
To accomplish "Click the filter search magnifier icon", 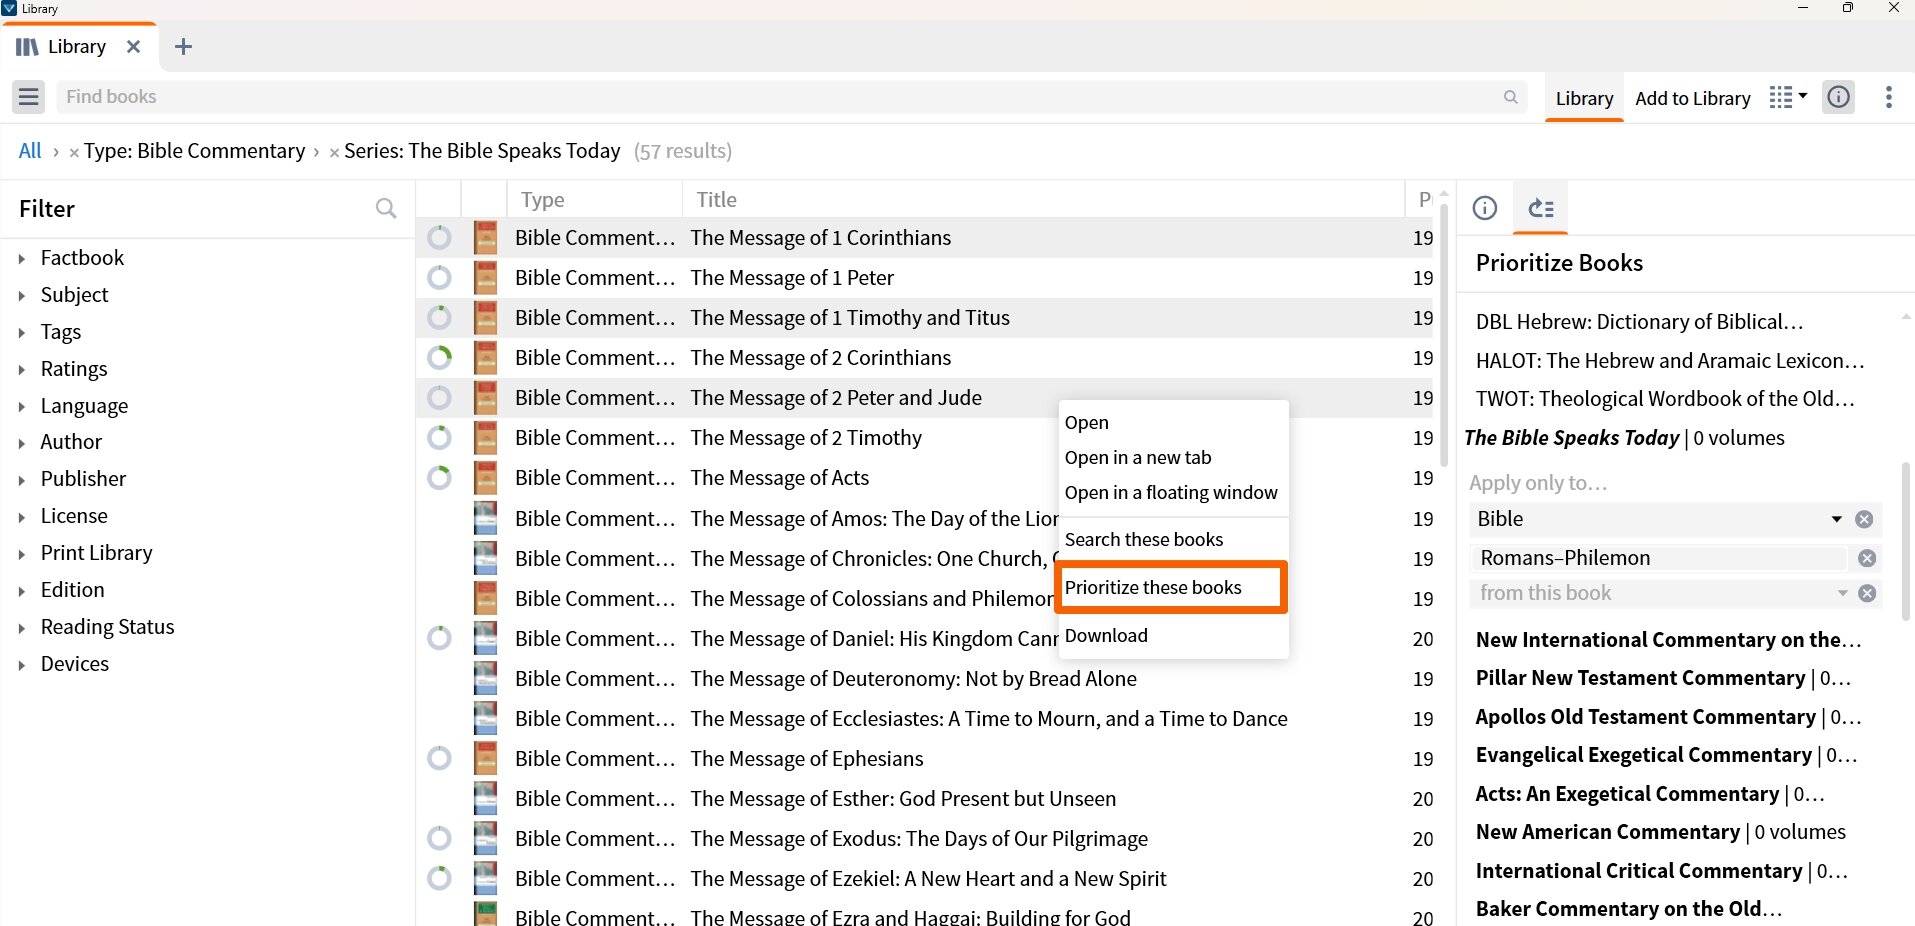I will pos(386,208).
